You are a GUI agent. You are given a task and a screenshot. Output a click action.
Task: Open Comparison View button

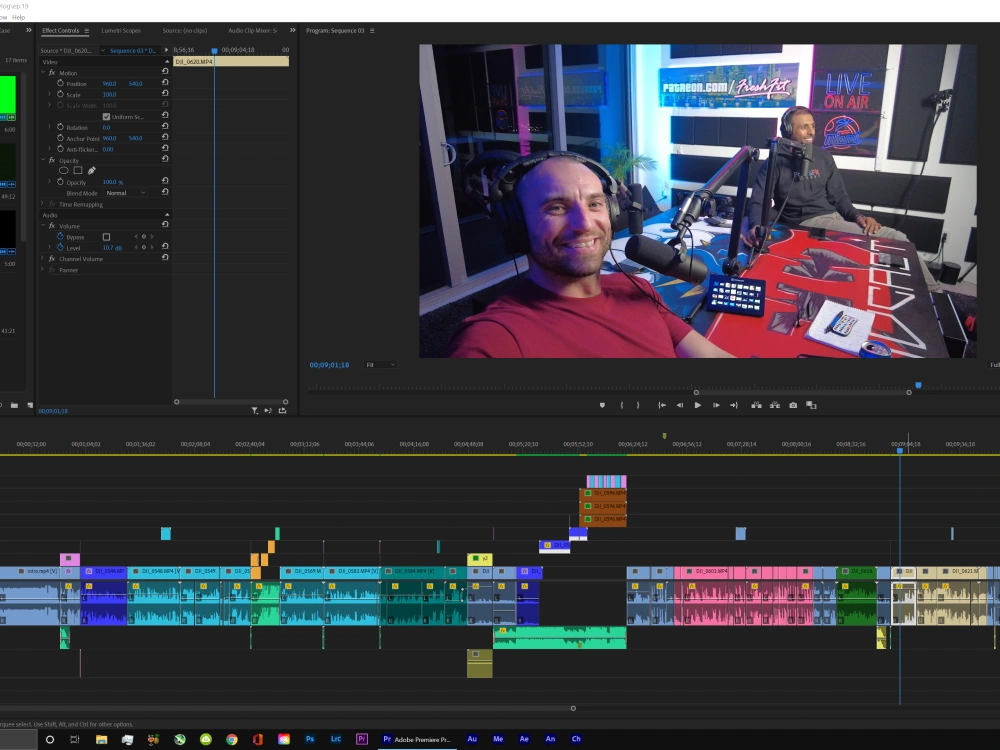point(811,405)
